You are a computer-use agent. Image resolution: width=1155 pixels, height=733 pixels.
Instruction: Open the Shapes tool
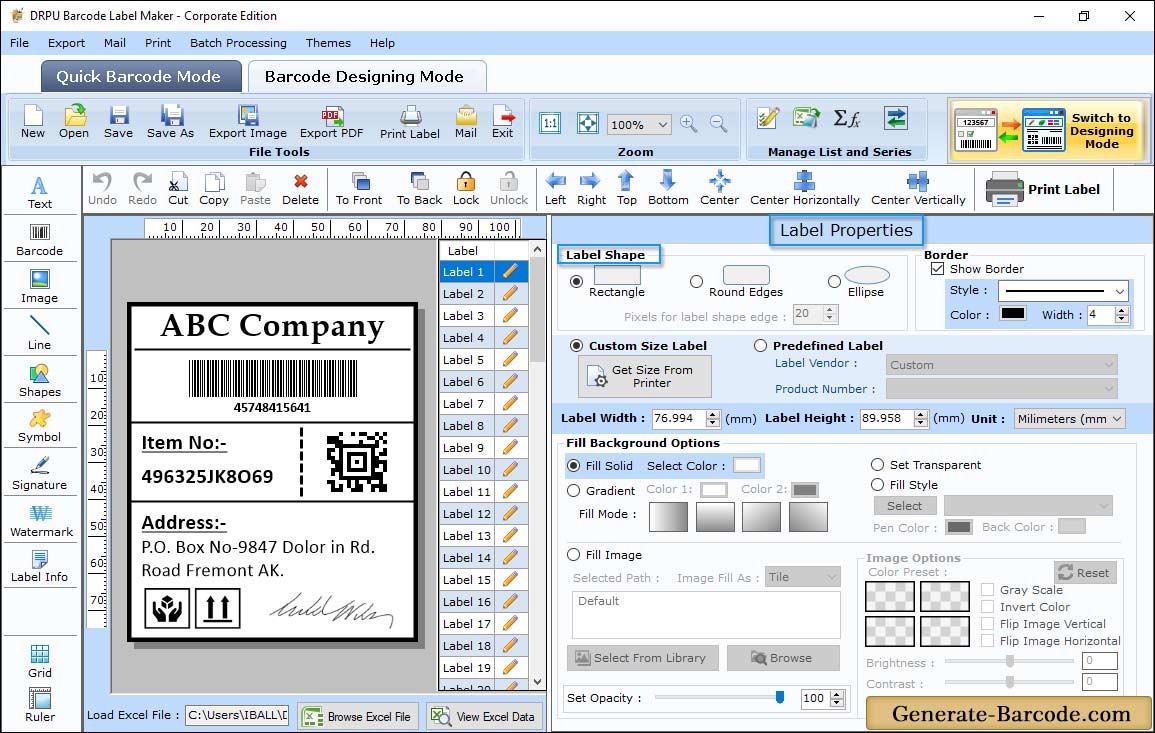(x=40, y=380)
